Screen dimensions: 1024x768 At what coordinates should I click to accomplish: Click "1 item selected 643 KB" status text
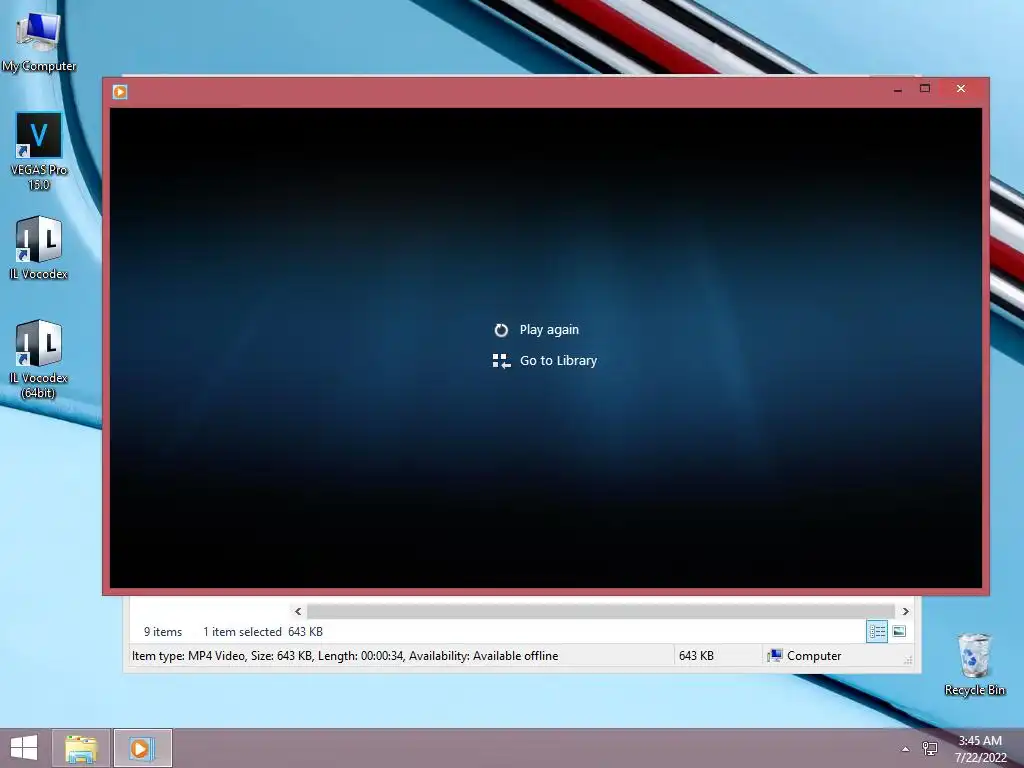pos(263,632)
